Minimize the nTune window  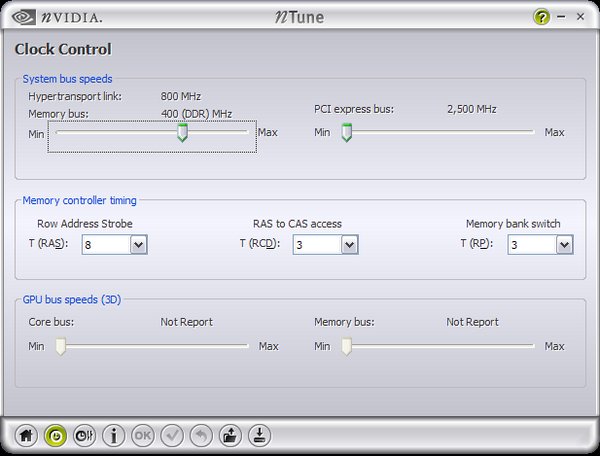point(561,17)
